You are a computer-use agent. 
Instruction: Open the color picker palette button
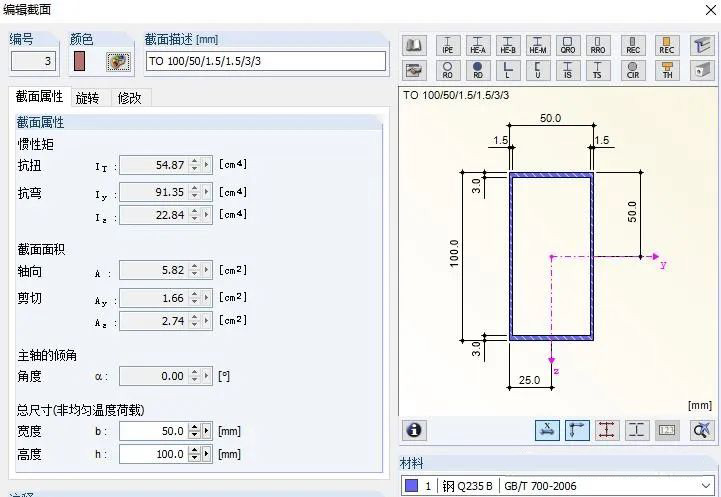pos(118,62)
